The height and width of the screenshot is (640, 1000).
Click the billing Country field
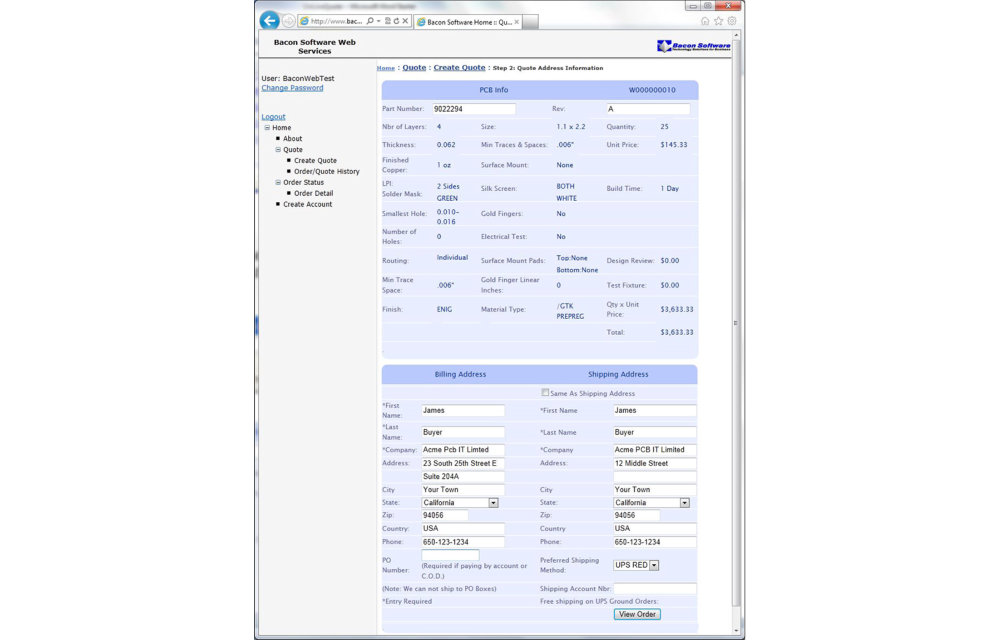coord(462,528)
